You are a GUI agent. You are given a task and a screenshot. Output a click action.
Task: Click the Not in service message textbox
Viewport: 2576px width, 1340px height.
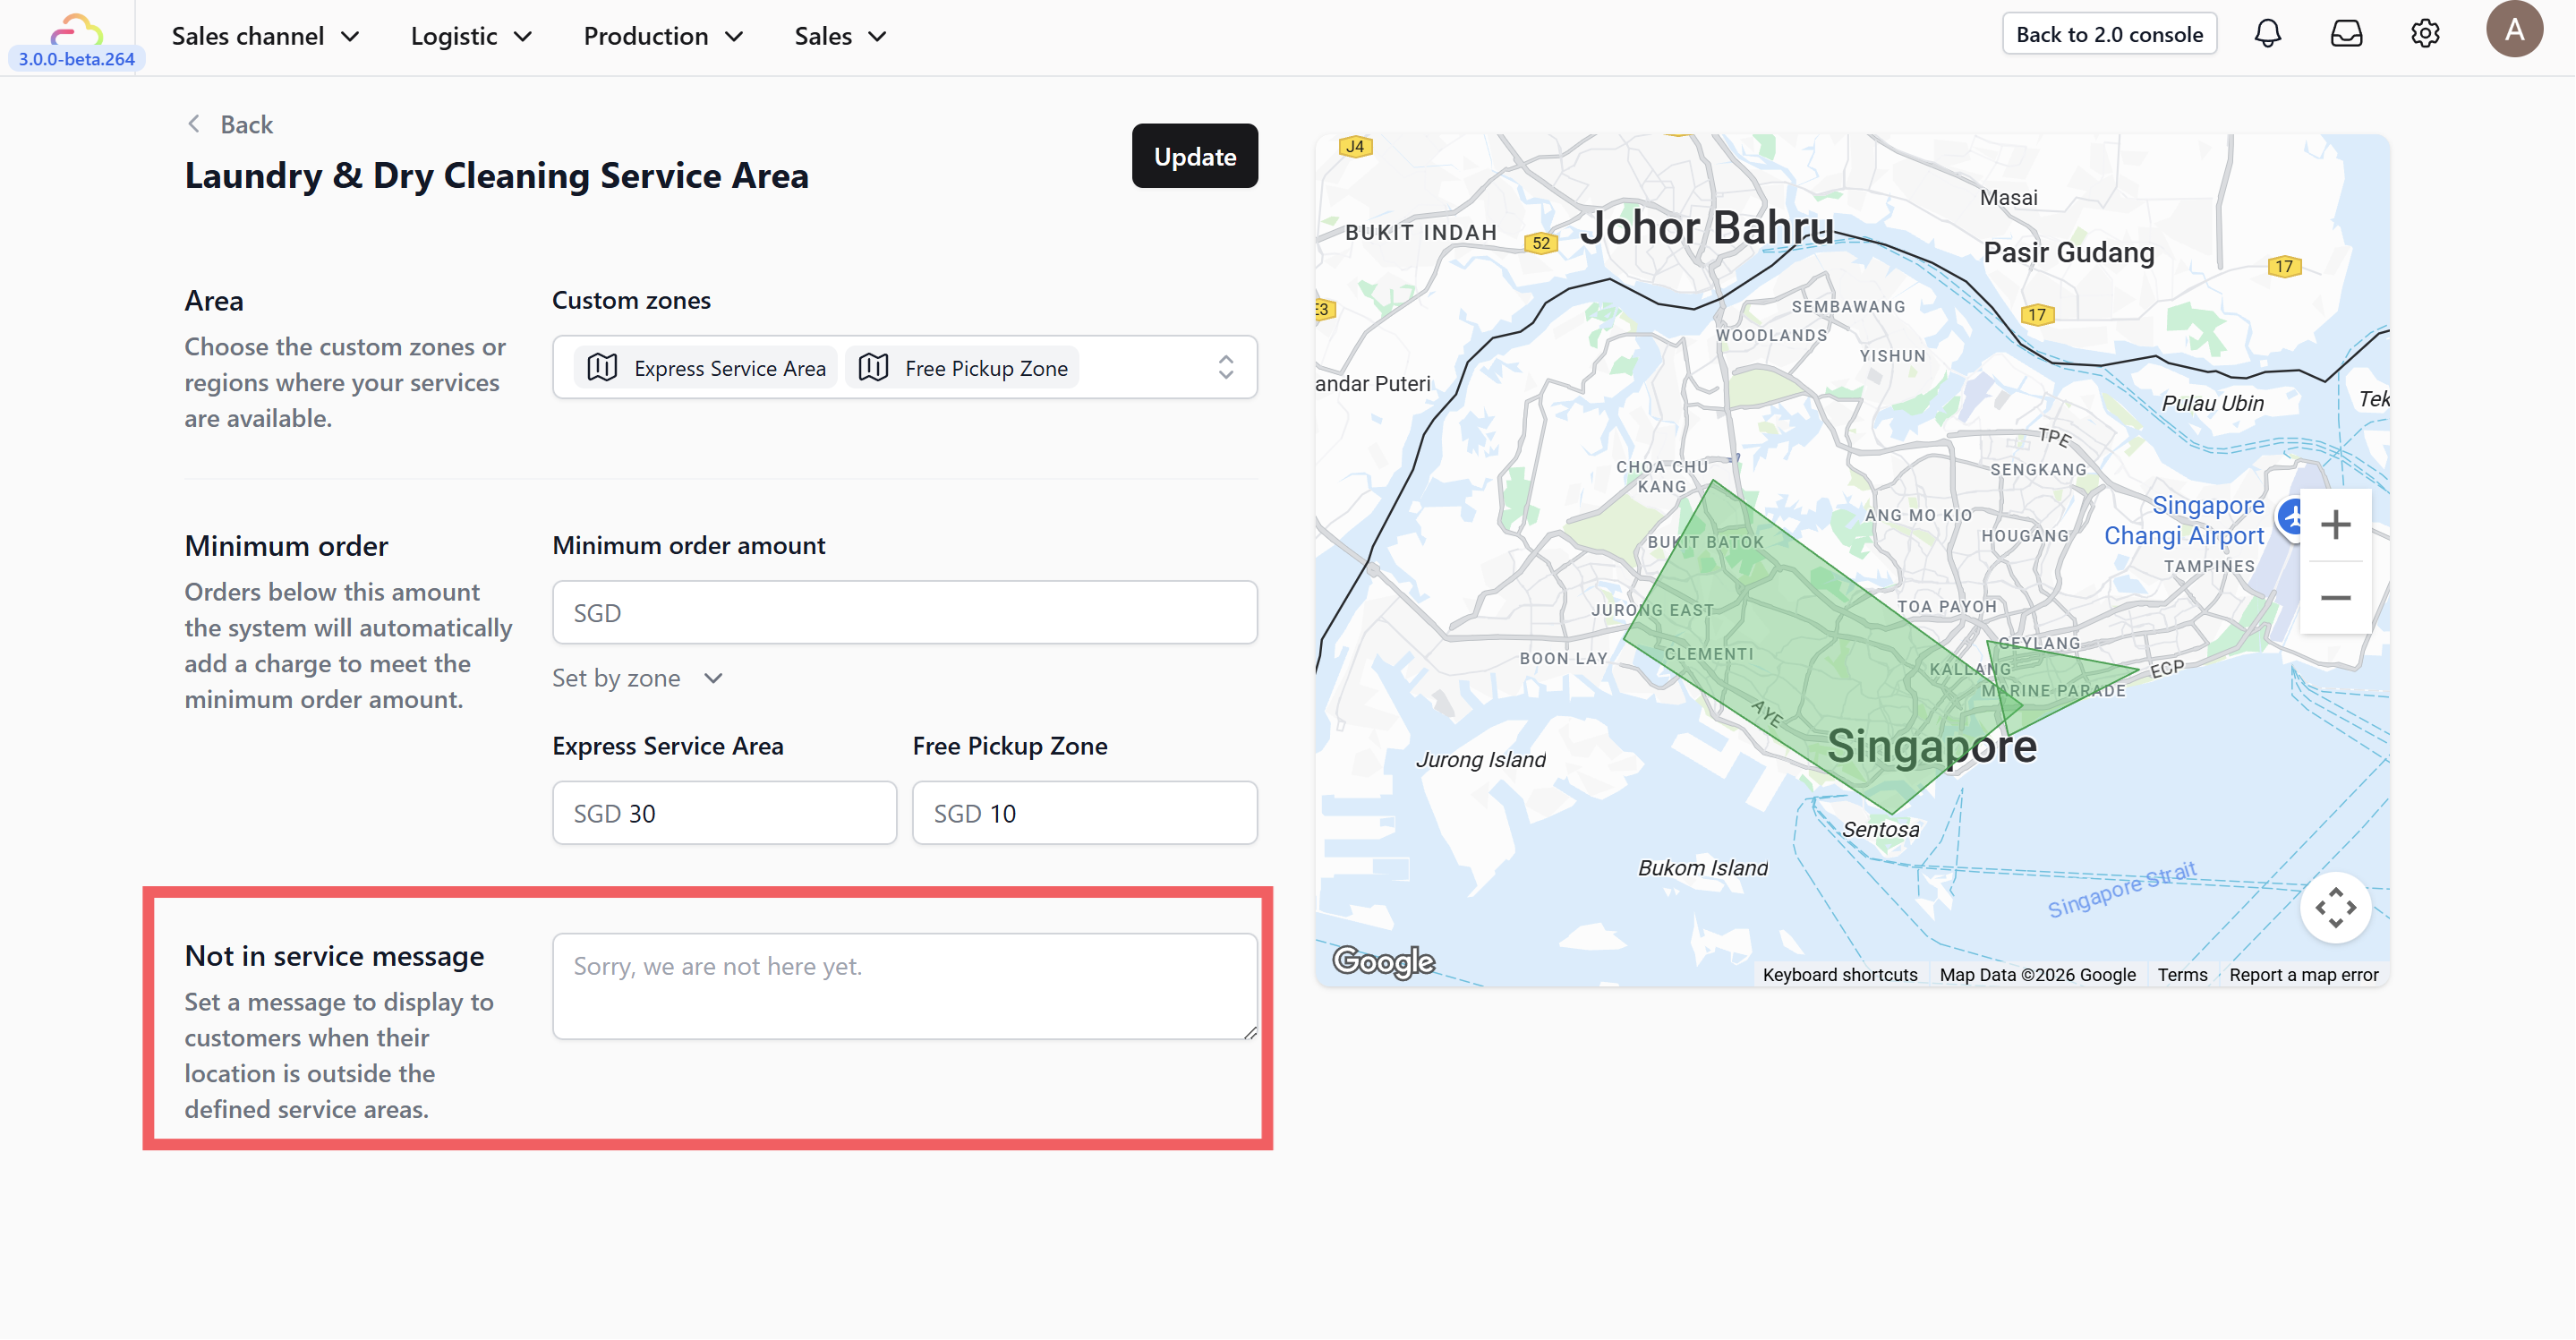904,986
